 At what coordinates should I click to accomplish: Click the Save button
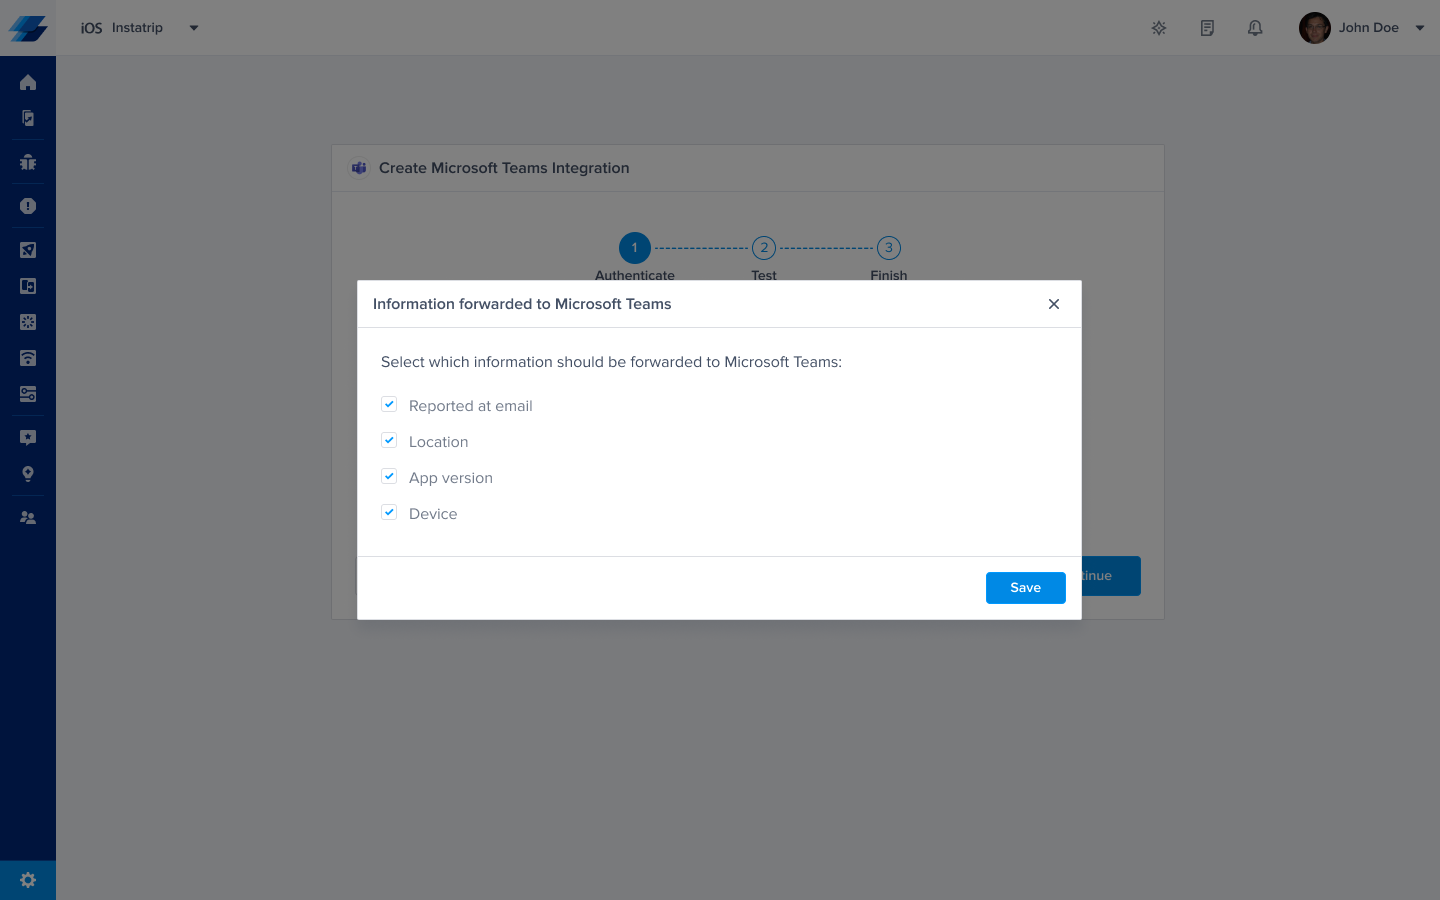1026,588
